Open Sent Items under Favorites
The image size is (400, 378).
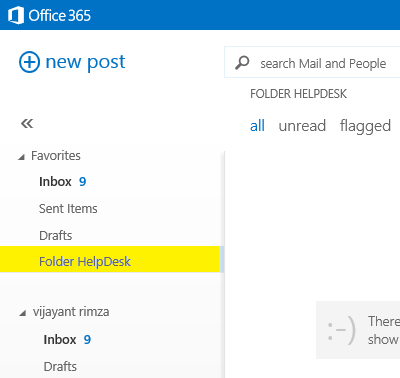point(68,209)
